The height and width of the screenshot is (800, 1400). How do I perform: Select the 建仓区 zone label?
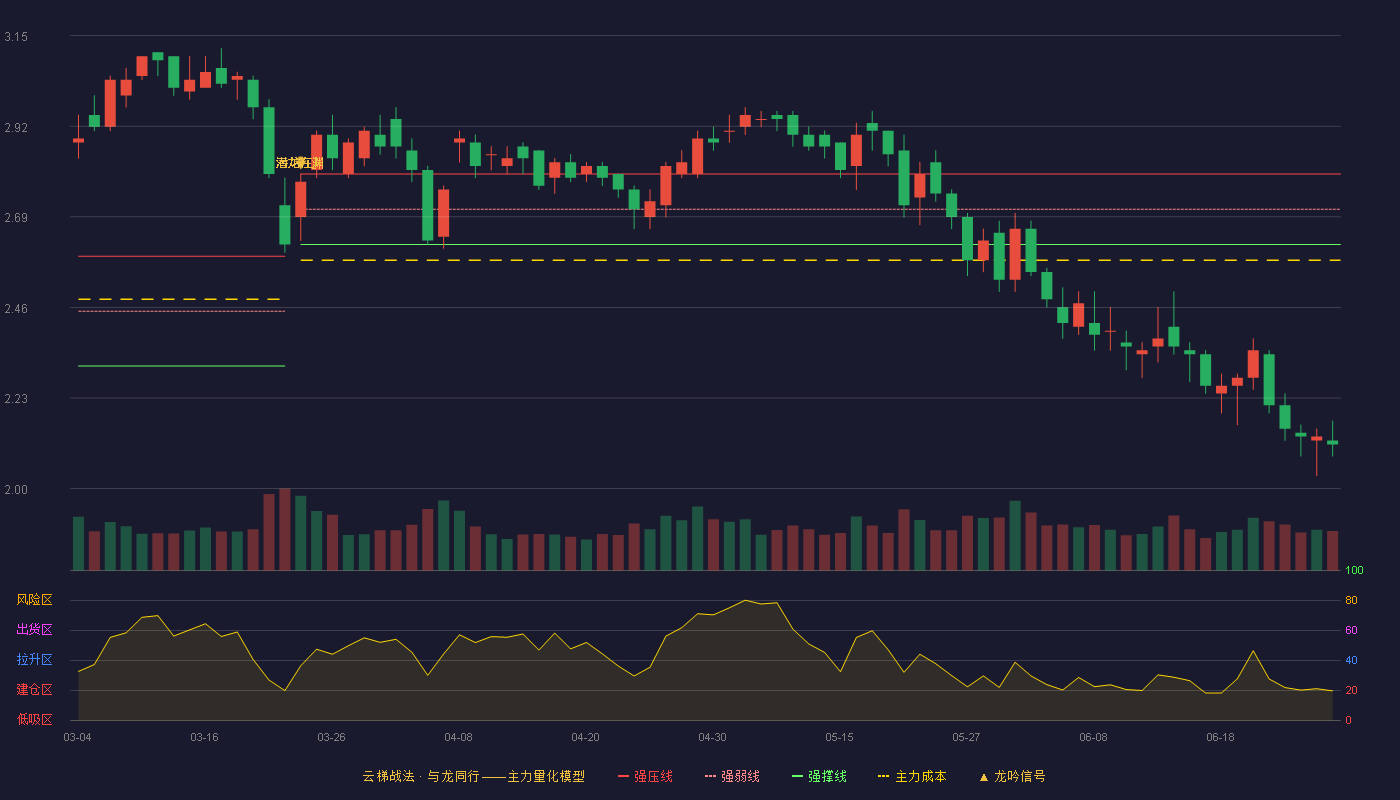tap(34, 690)
